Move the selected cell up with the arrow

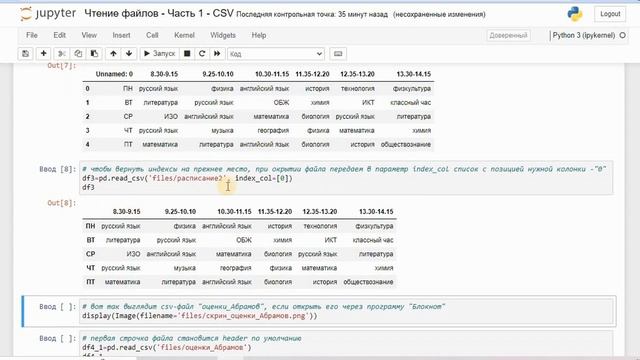(x=113, y=54)
